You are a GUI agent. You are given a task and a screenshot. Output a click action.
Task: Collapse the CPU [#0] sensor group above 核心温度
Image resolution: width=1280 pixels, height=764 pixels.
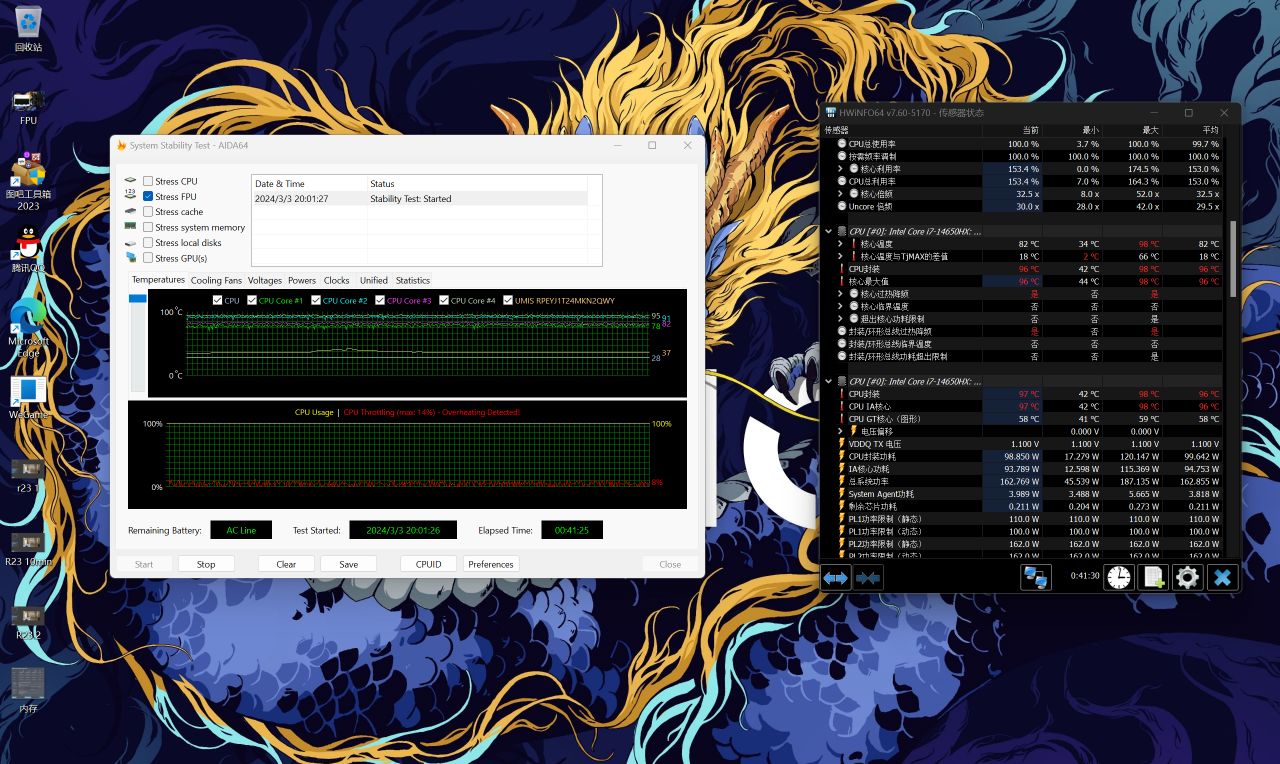(829, 231)
